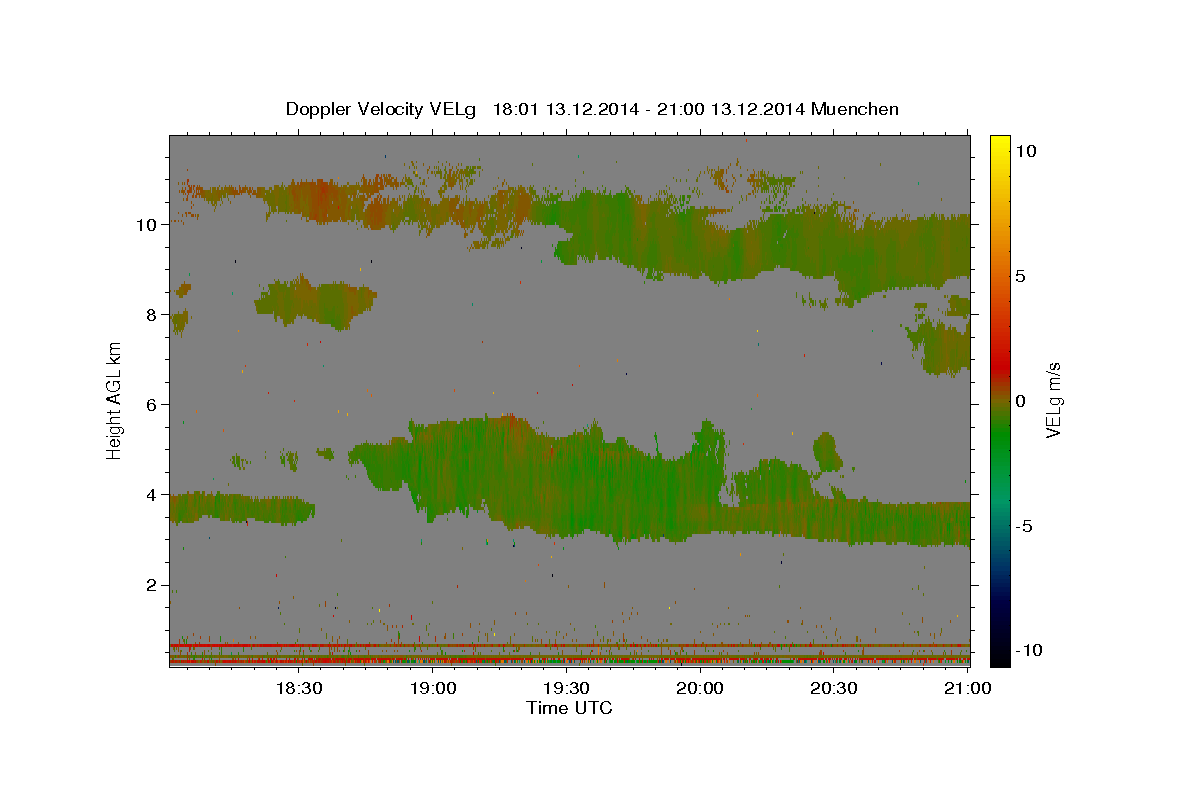
Task: Click the colorbar tick label '-5'
Action: (1023, 526)
